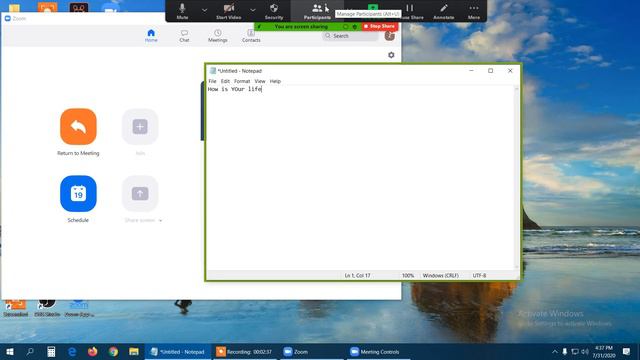Viewport: 640px width, 360px height.
Task: Open Schedule calendar button
Action: (x=78, y=193)
